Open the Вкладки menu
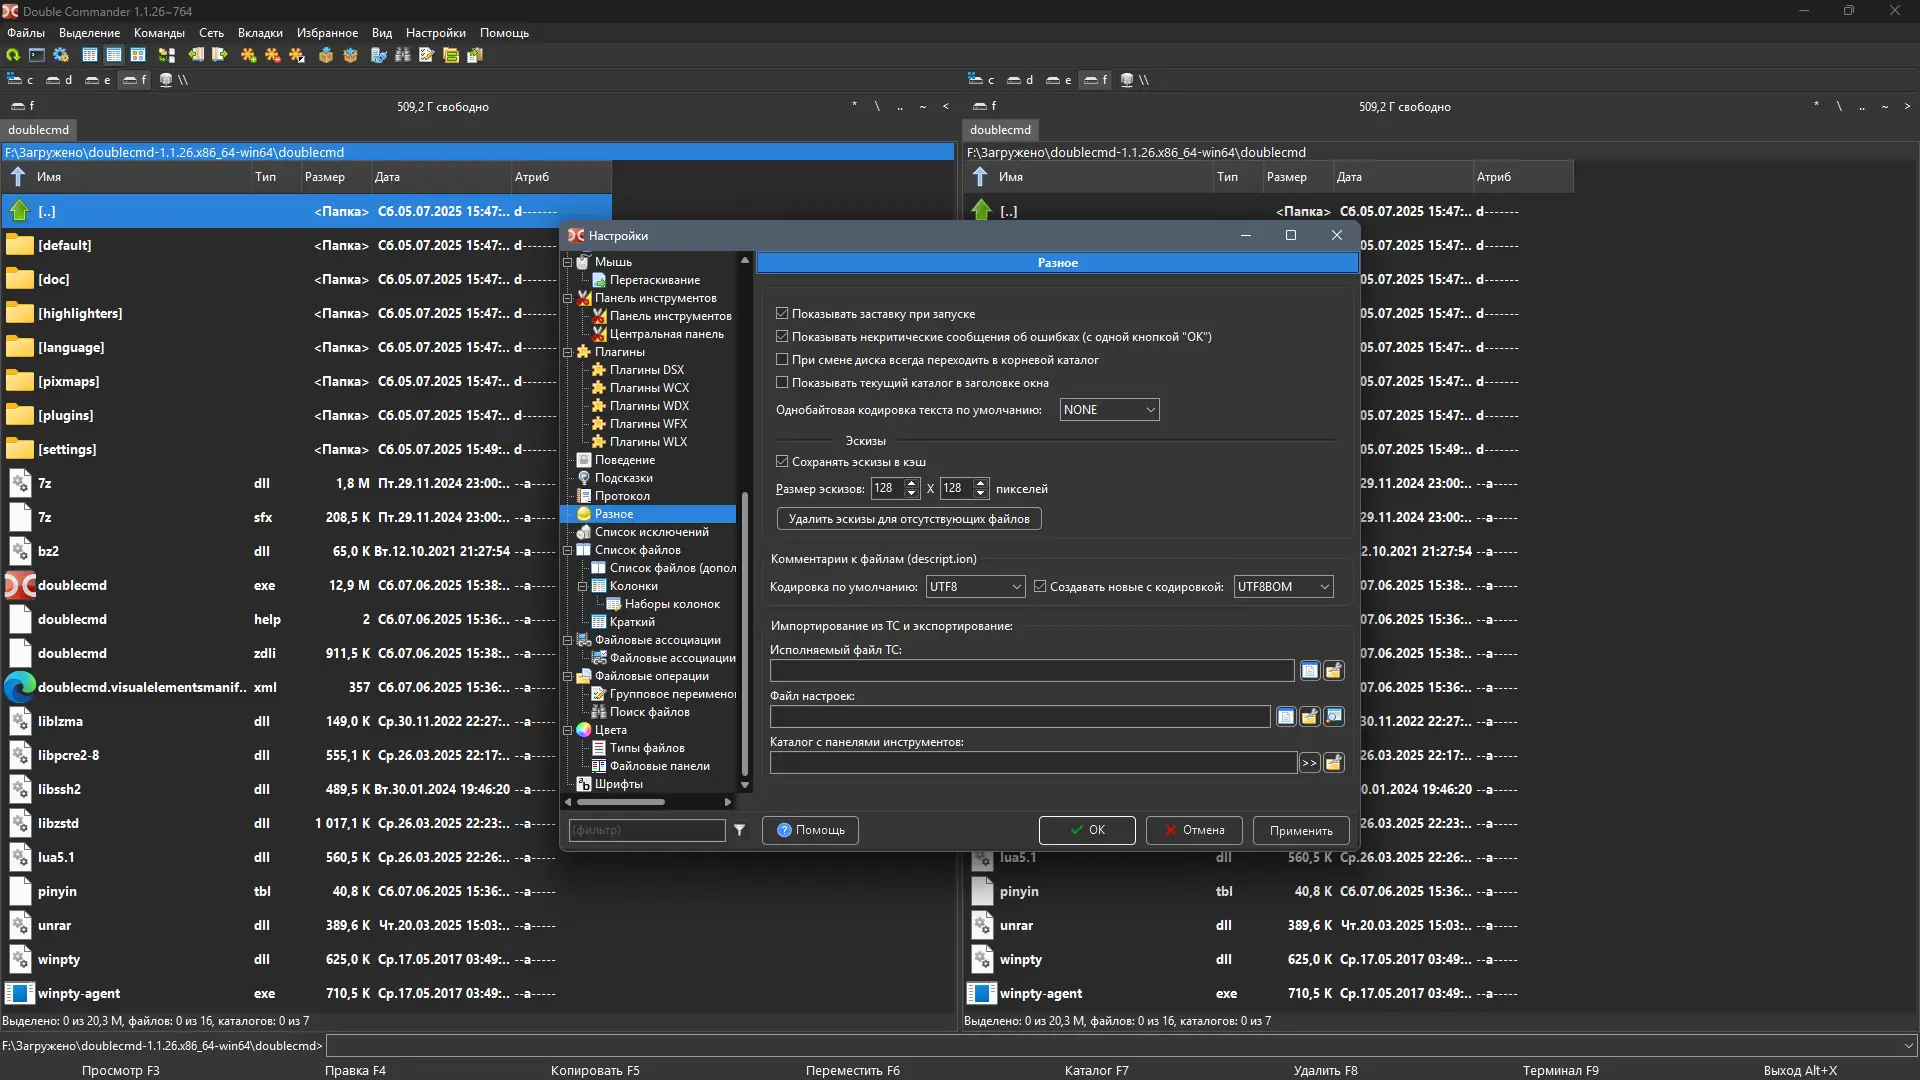1920x1080 pixels. click(259, 32)
